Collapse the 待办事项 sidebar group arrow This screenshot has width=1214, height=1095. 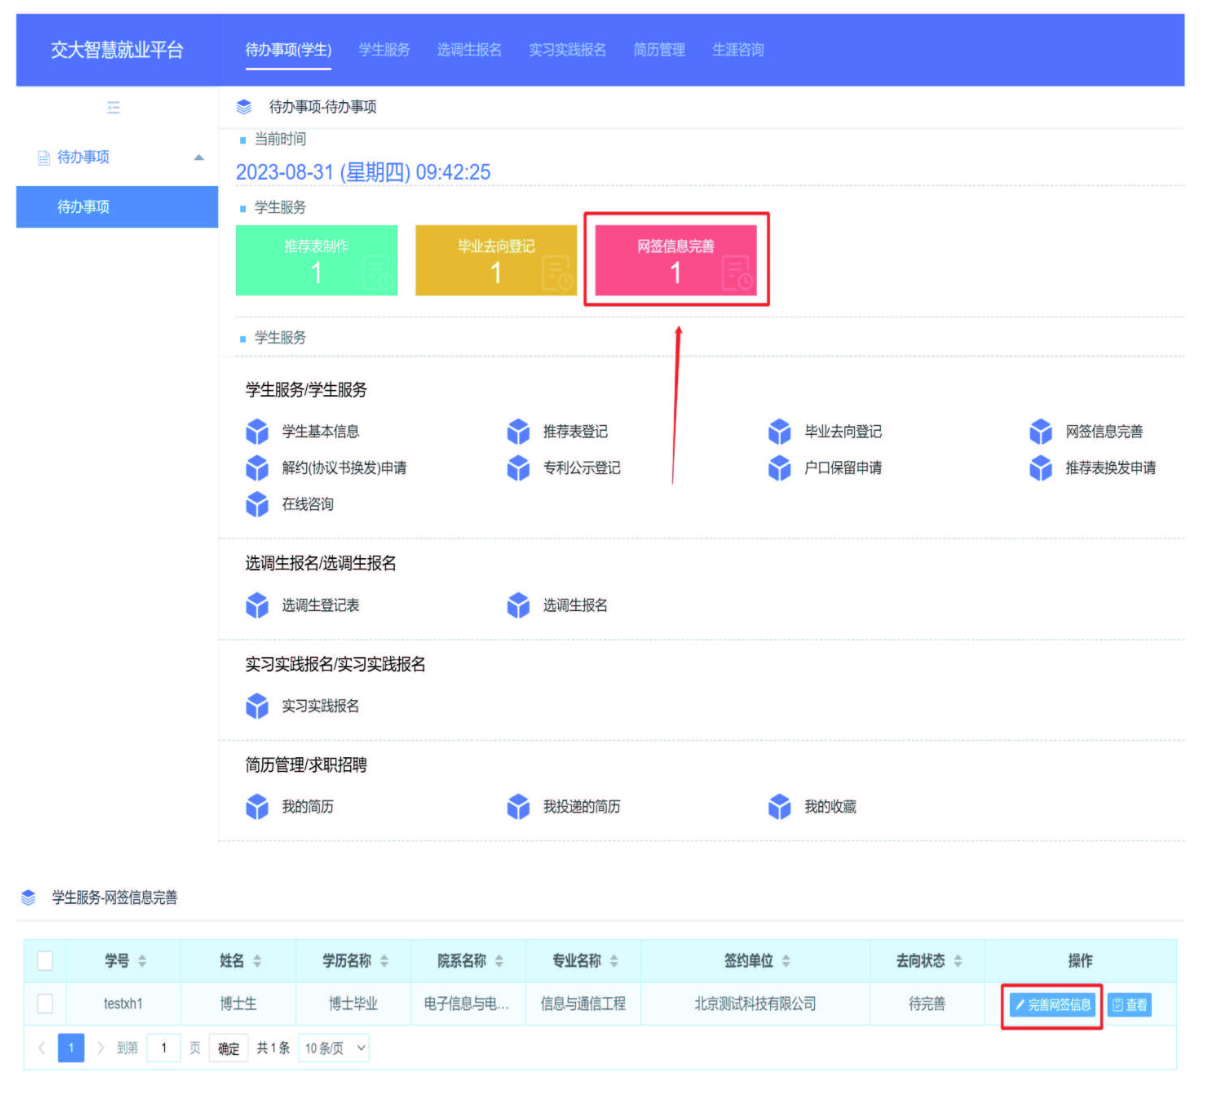coord(198,157)
